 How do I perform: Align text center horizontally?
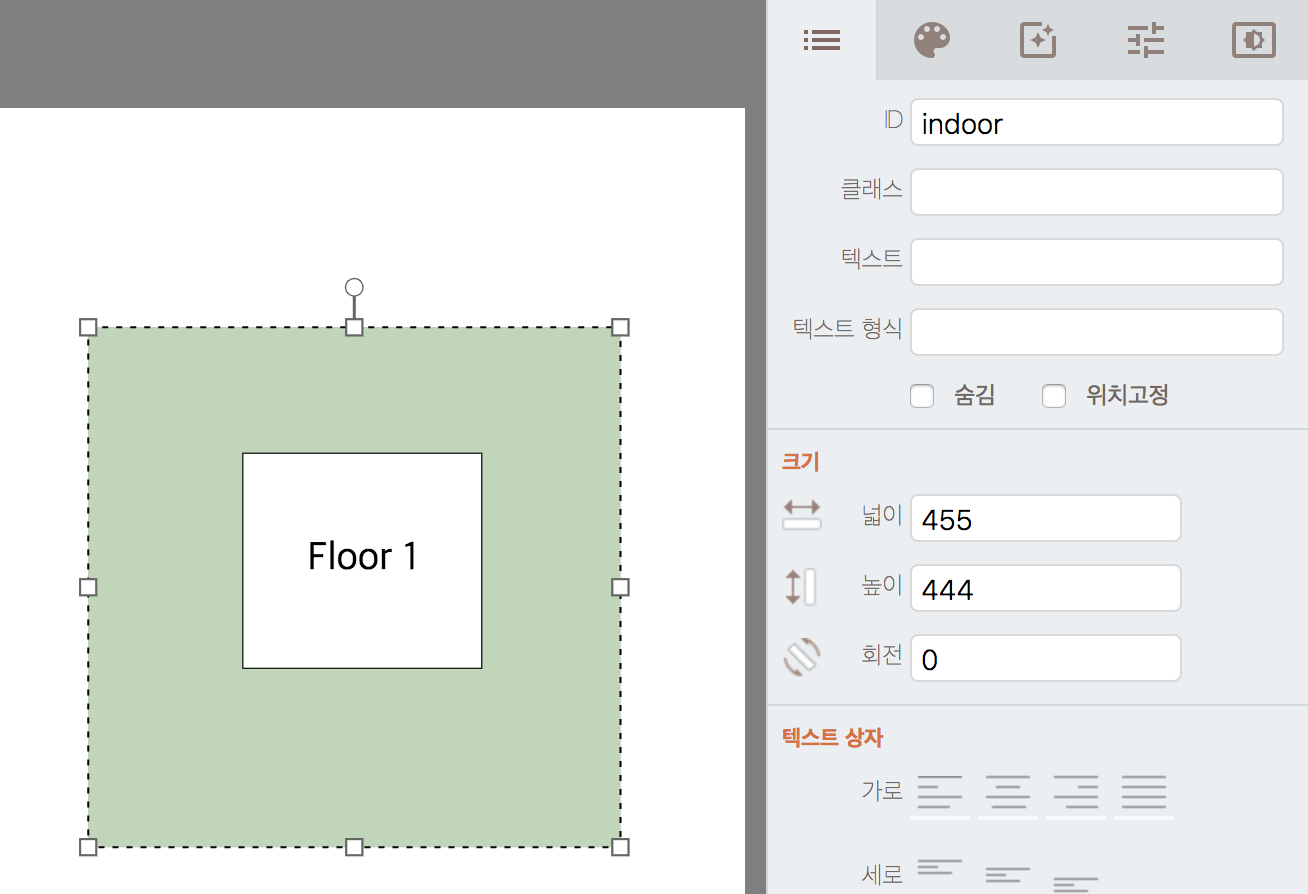(1008, 794)
